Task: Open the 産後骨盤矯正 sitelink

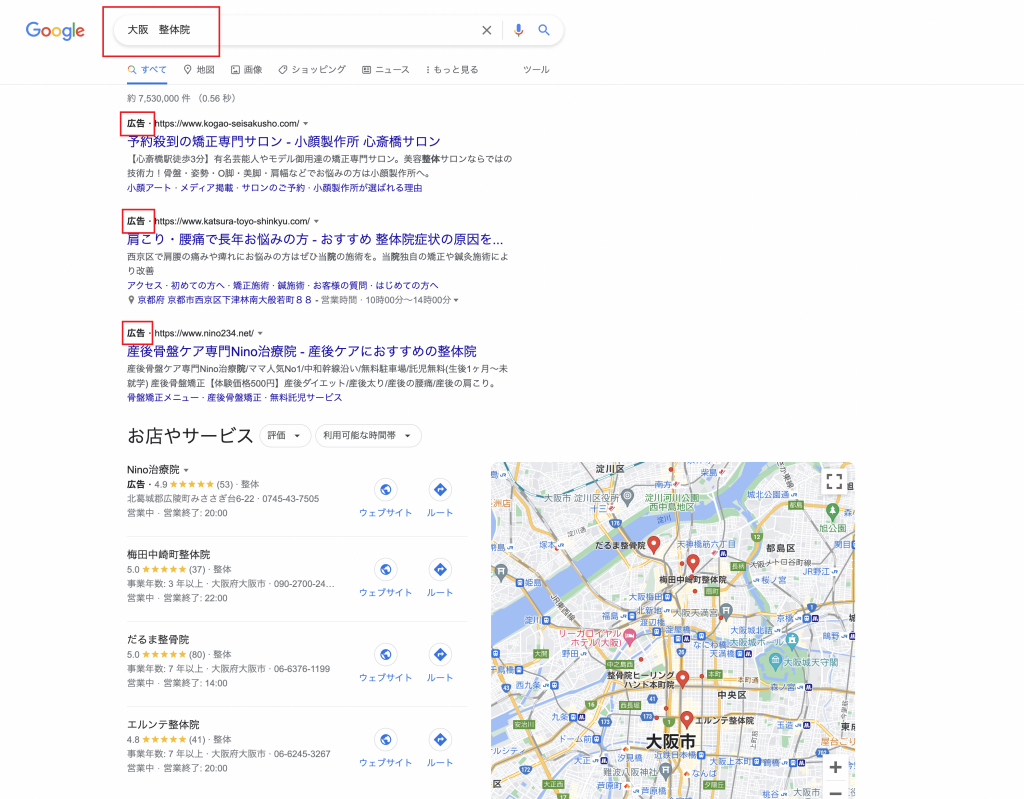Action: pyautogui.click(x=234, y=397)
